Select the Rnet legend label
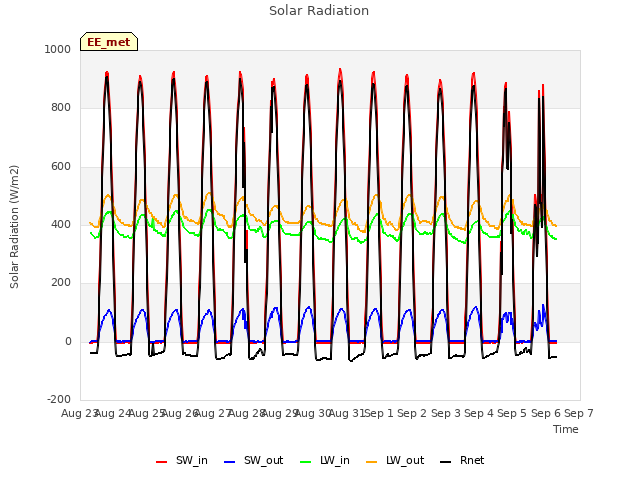 472,460
